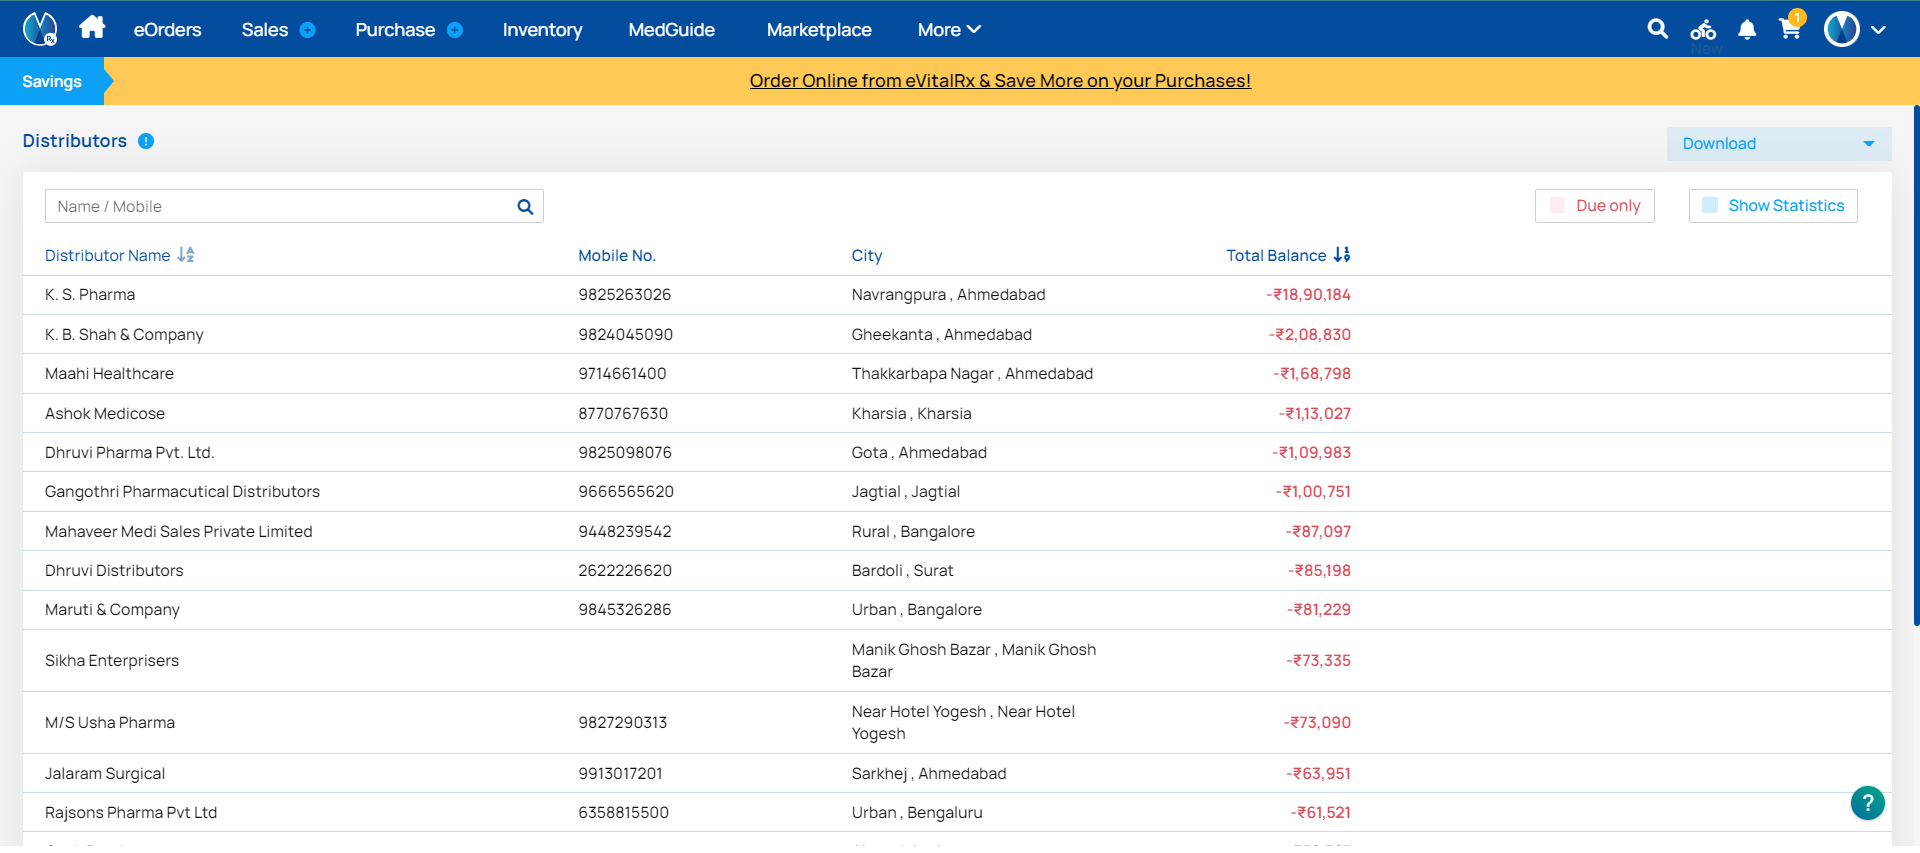Click the profile avatar icon
This screenshot has width=1920, height=853.
tap(1841, 29)
